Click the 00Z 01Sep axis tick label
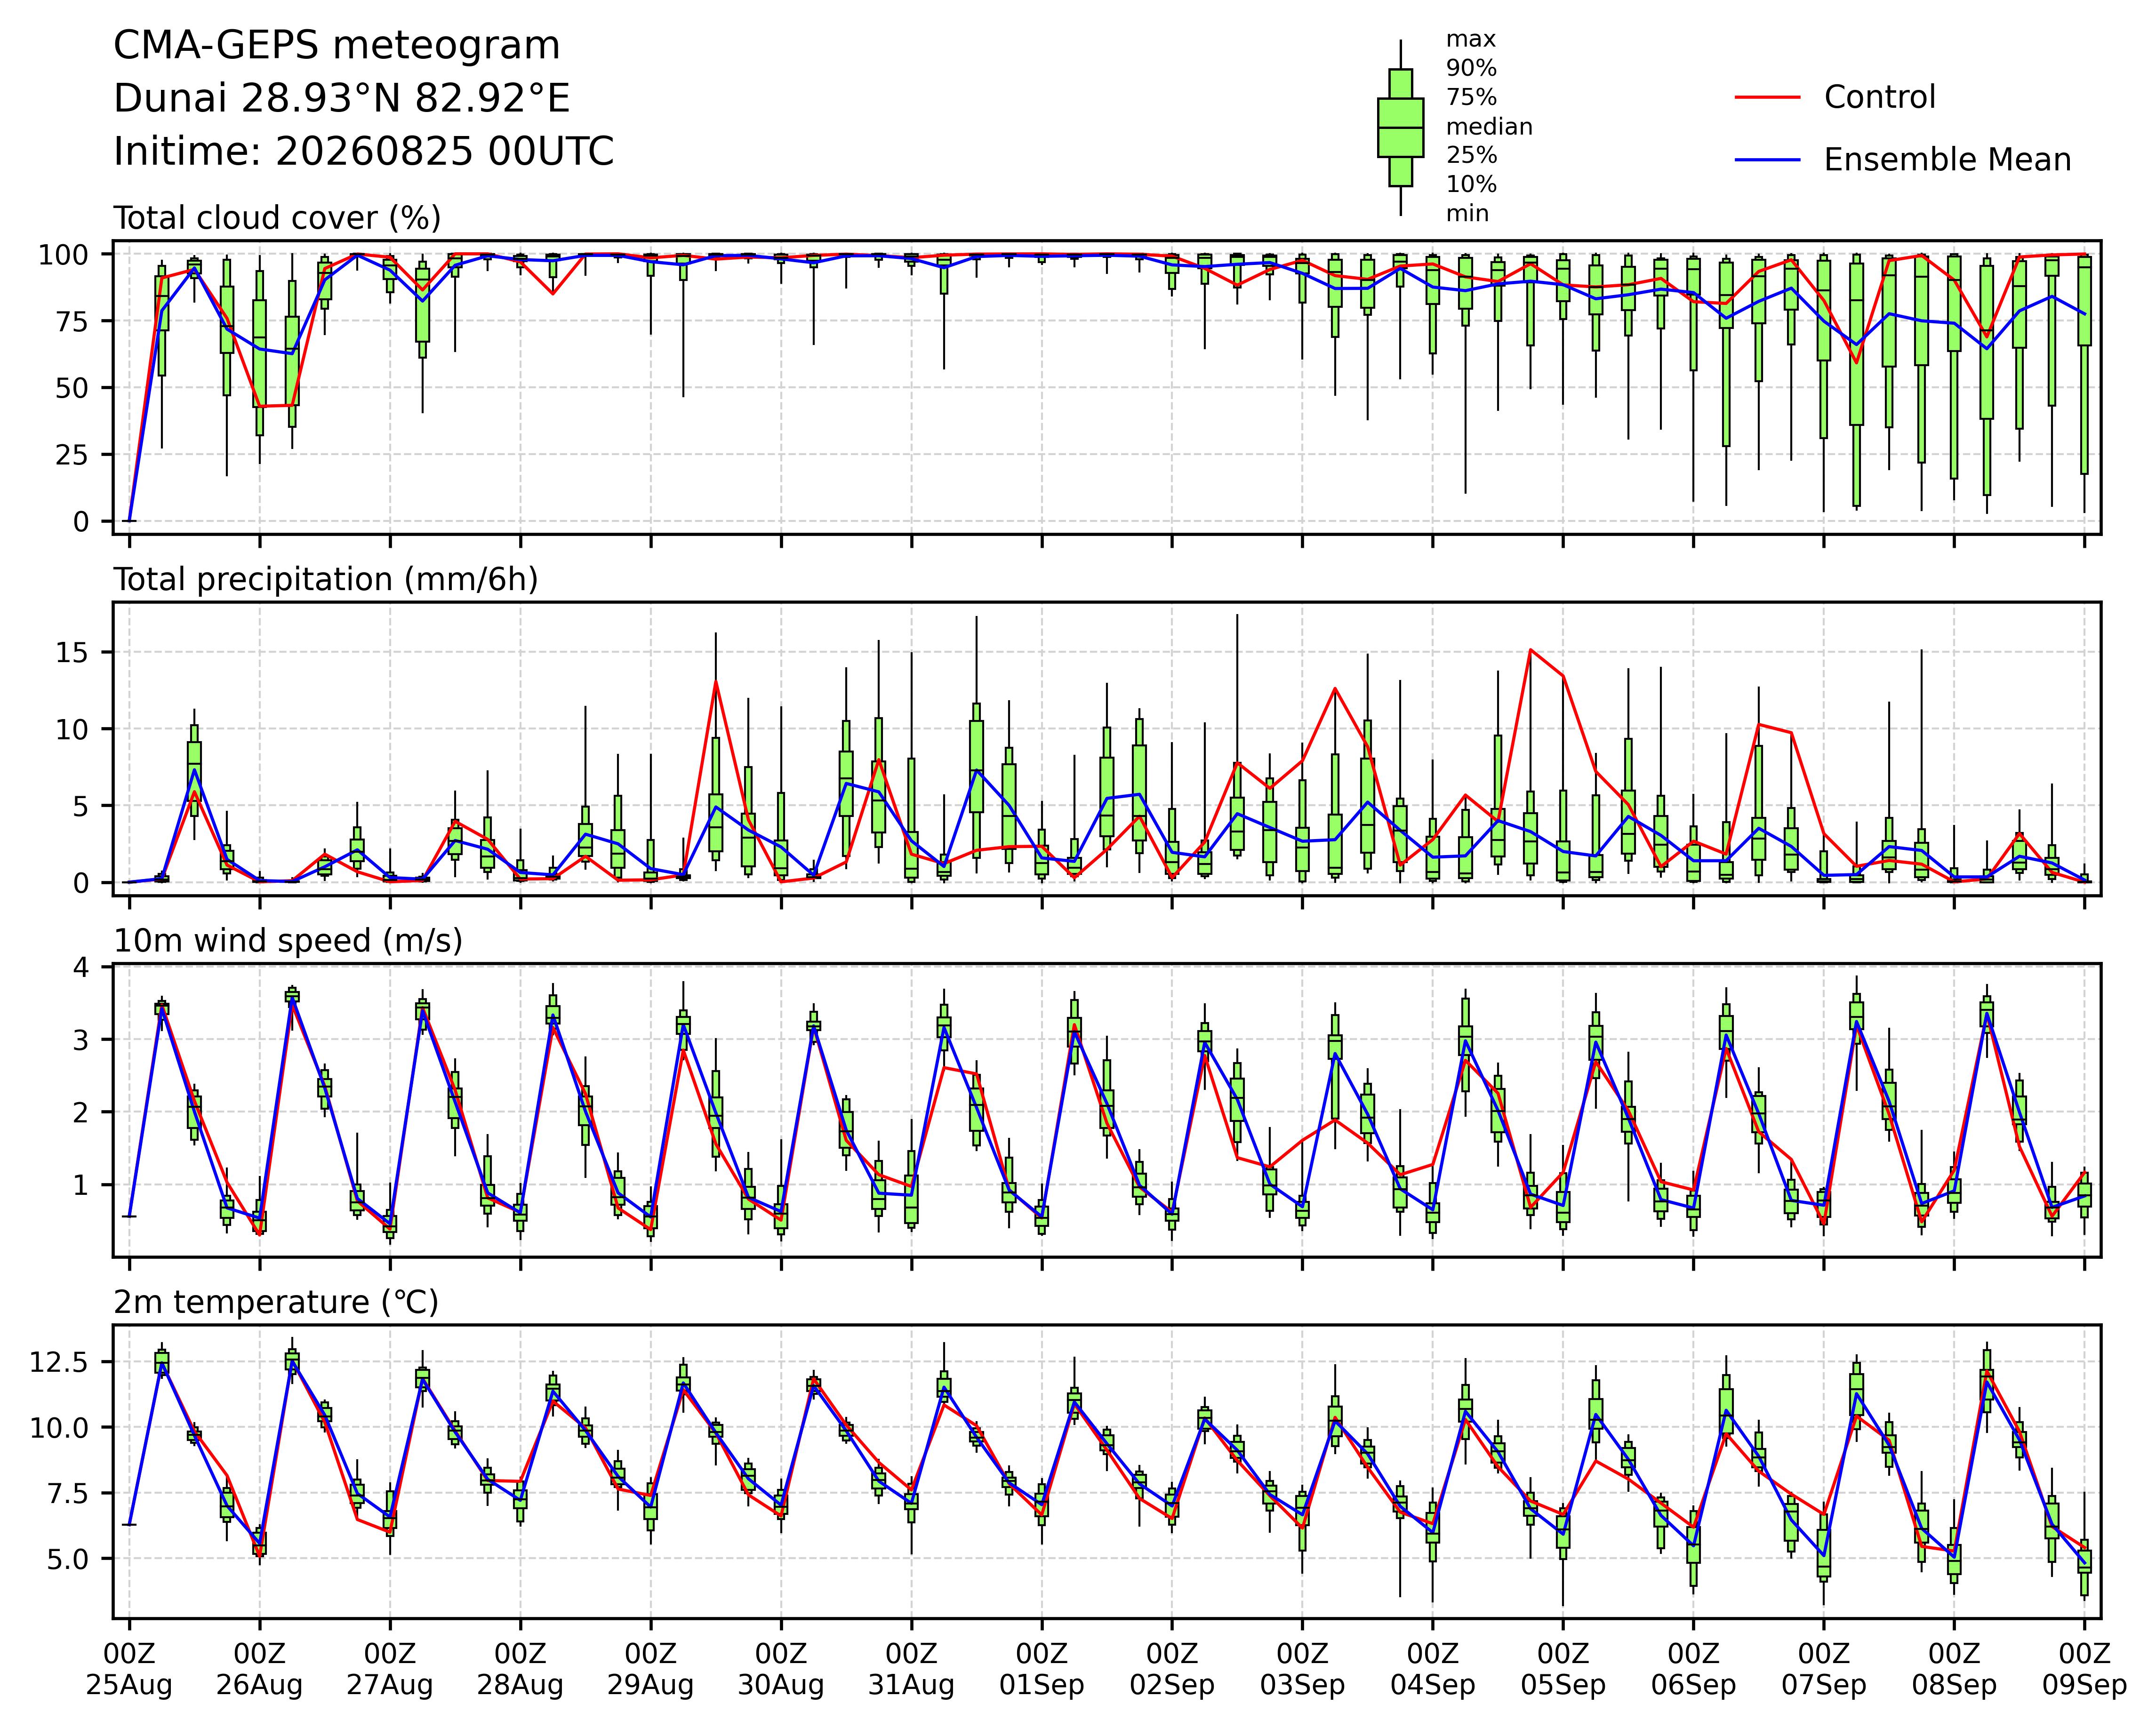Screen dimensions: 2156x1728 [x=1041, y=1669]
